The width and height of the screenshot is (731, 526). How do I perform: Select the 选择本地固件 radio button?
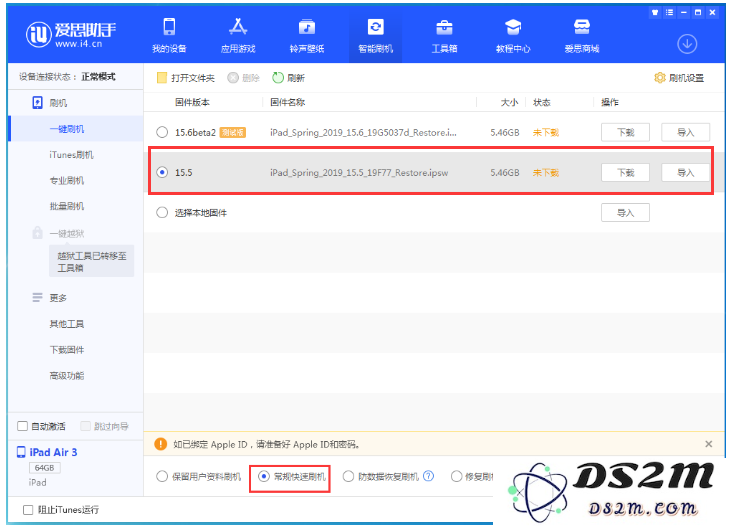(x=162, y=213)
